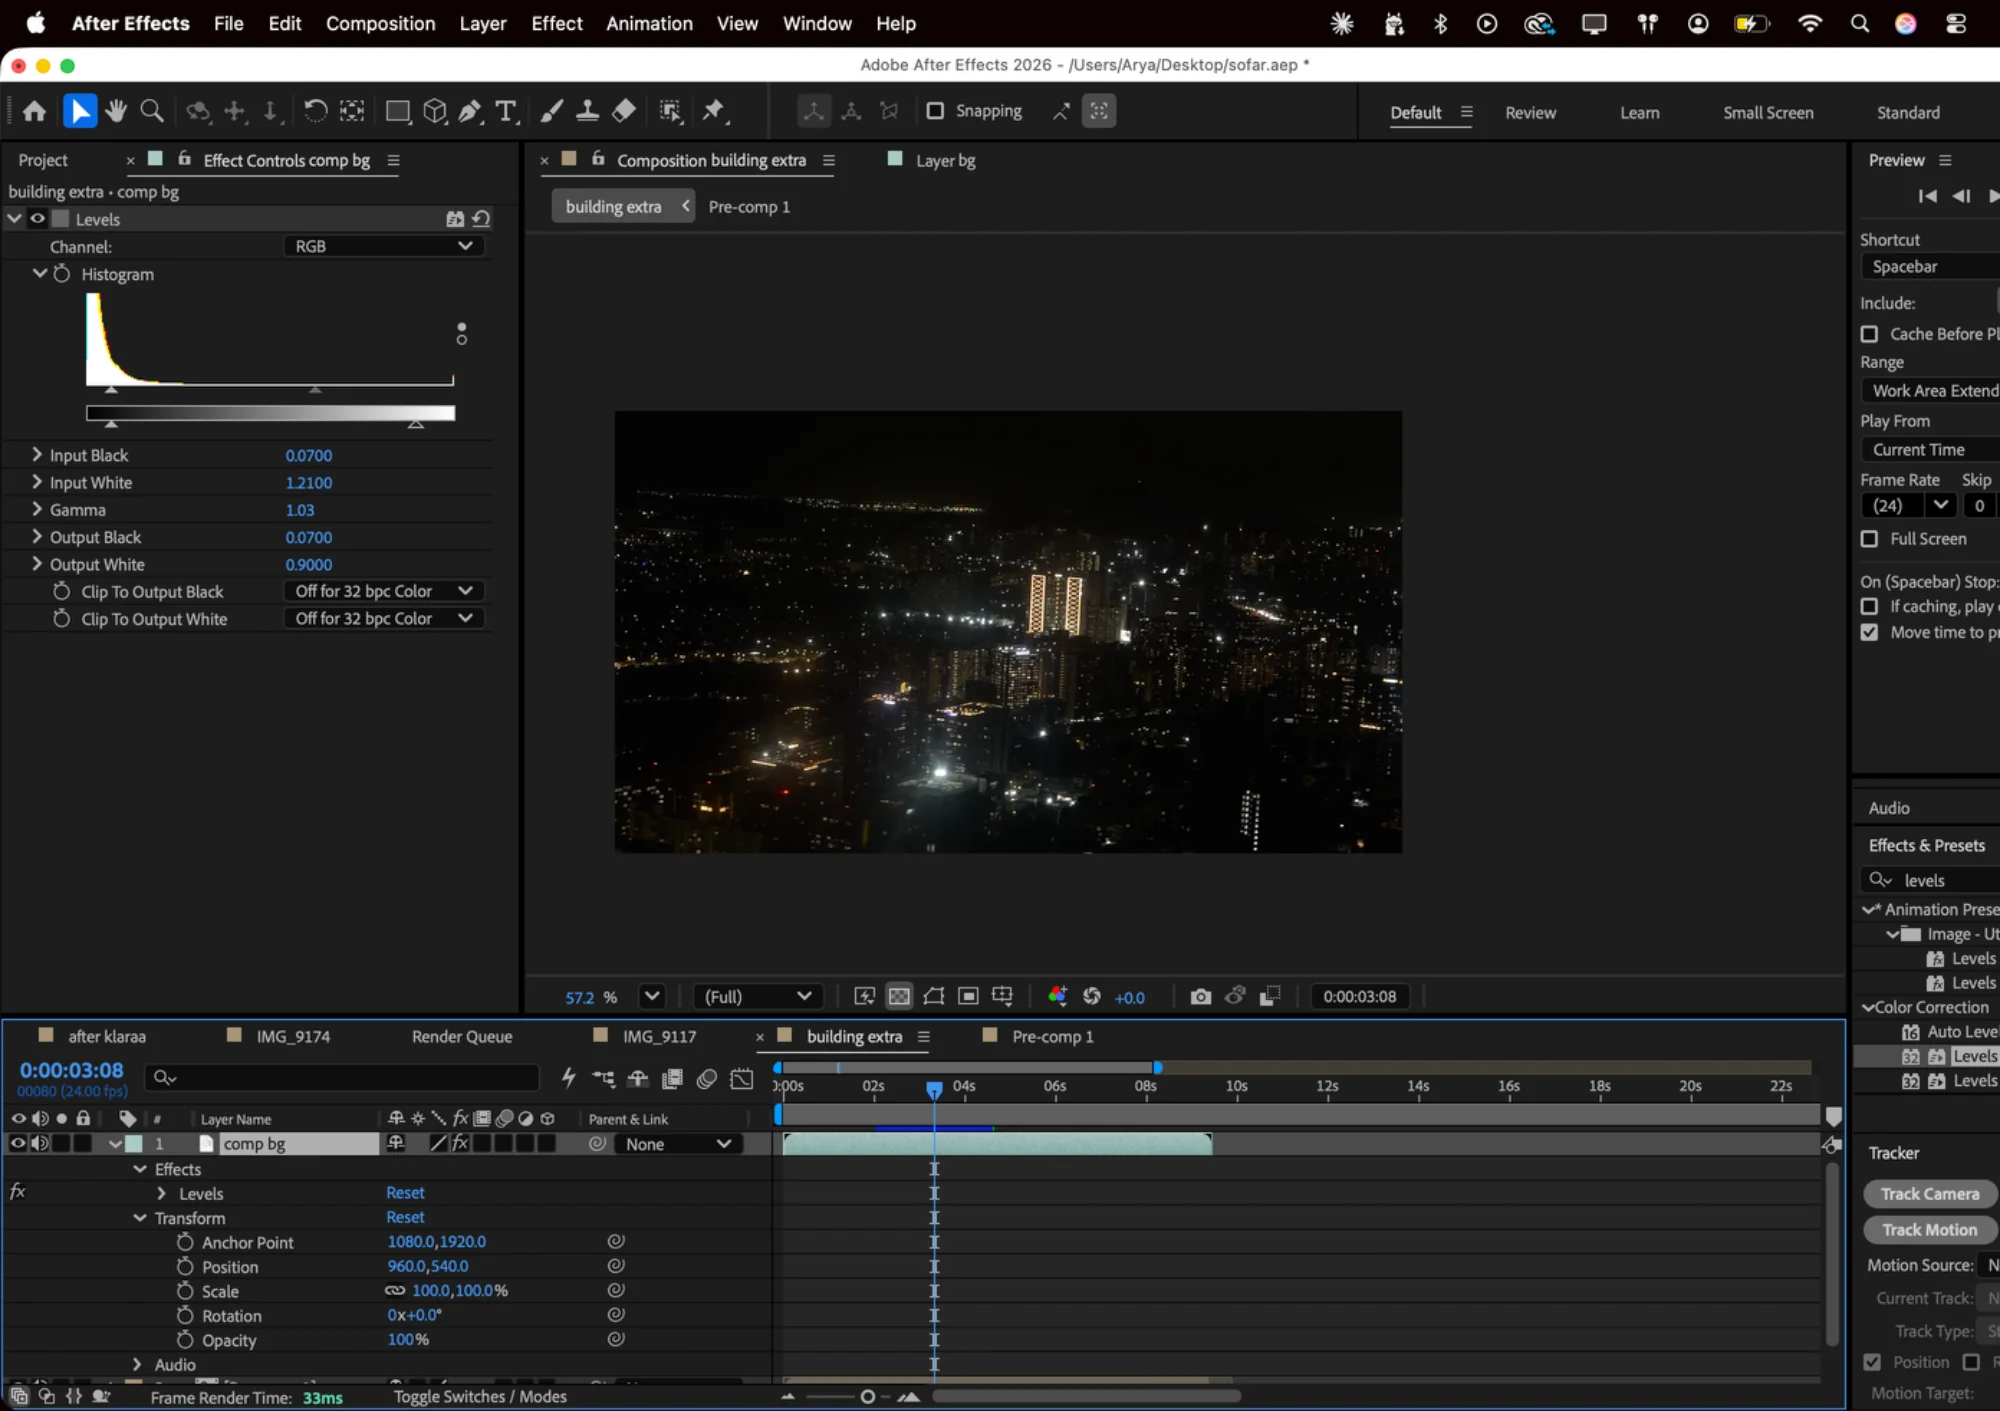This screenshot has height=1411, width=2000.
Task: Enable the Full Screen checkbox
Action: [x=1869, y=539]
